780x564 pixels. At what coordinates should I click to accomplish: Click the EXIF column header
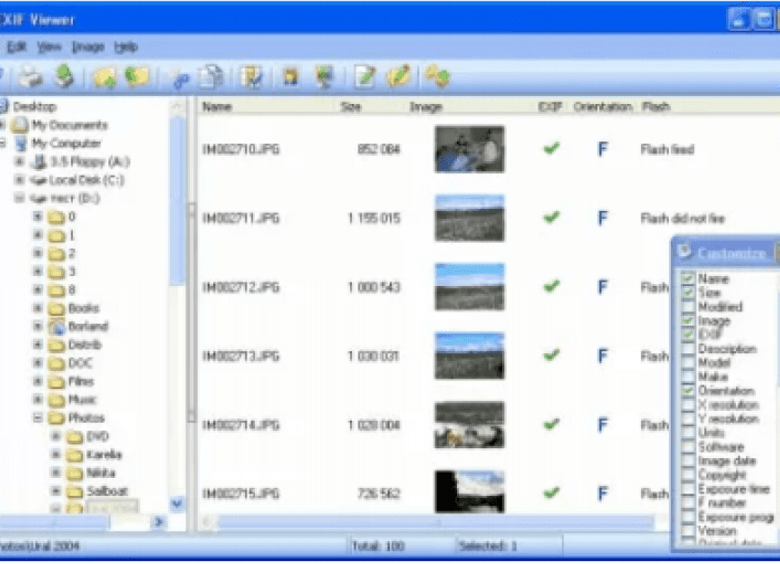click(550, 106)
